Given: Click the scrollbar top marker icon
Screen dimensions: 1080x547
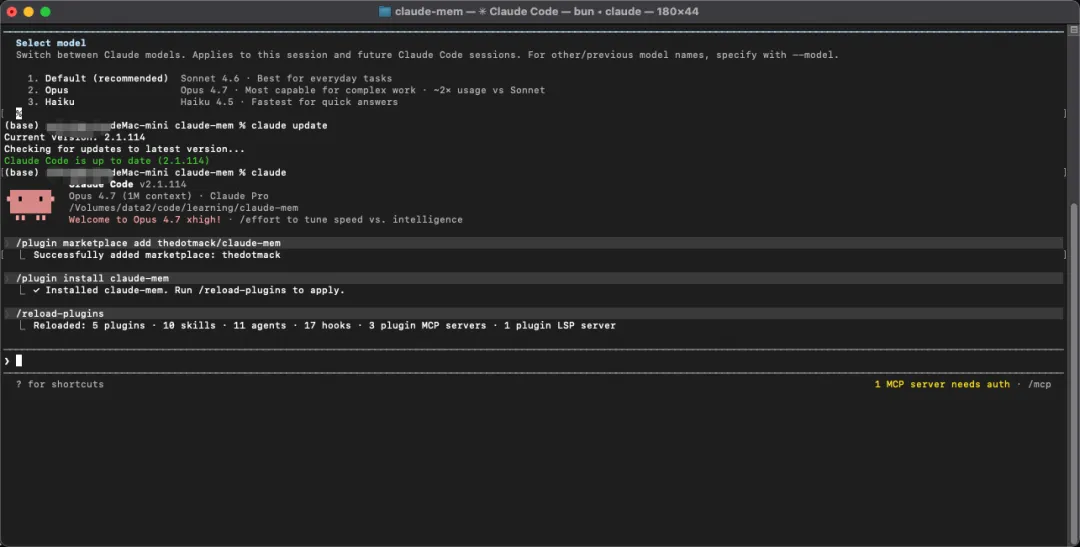Looking at the screenshot, I should coord(1074,30).
